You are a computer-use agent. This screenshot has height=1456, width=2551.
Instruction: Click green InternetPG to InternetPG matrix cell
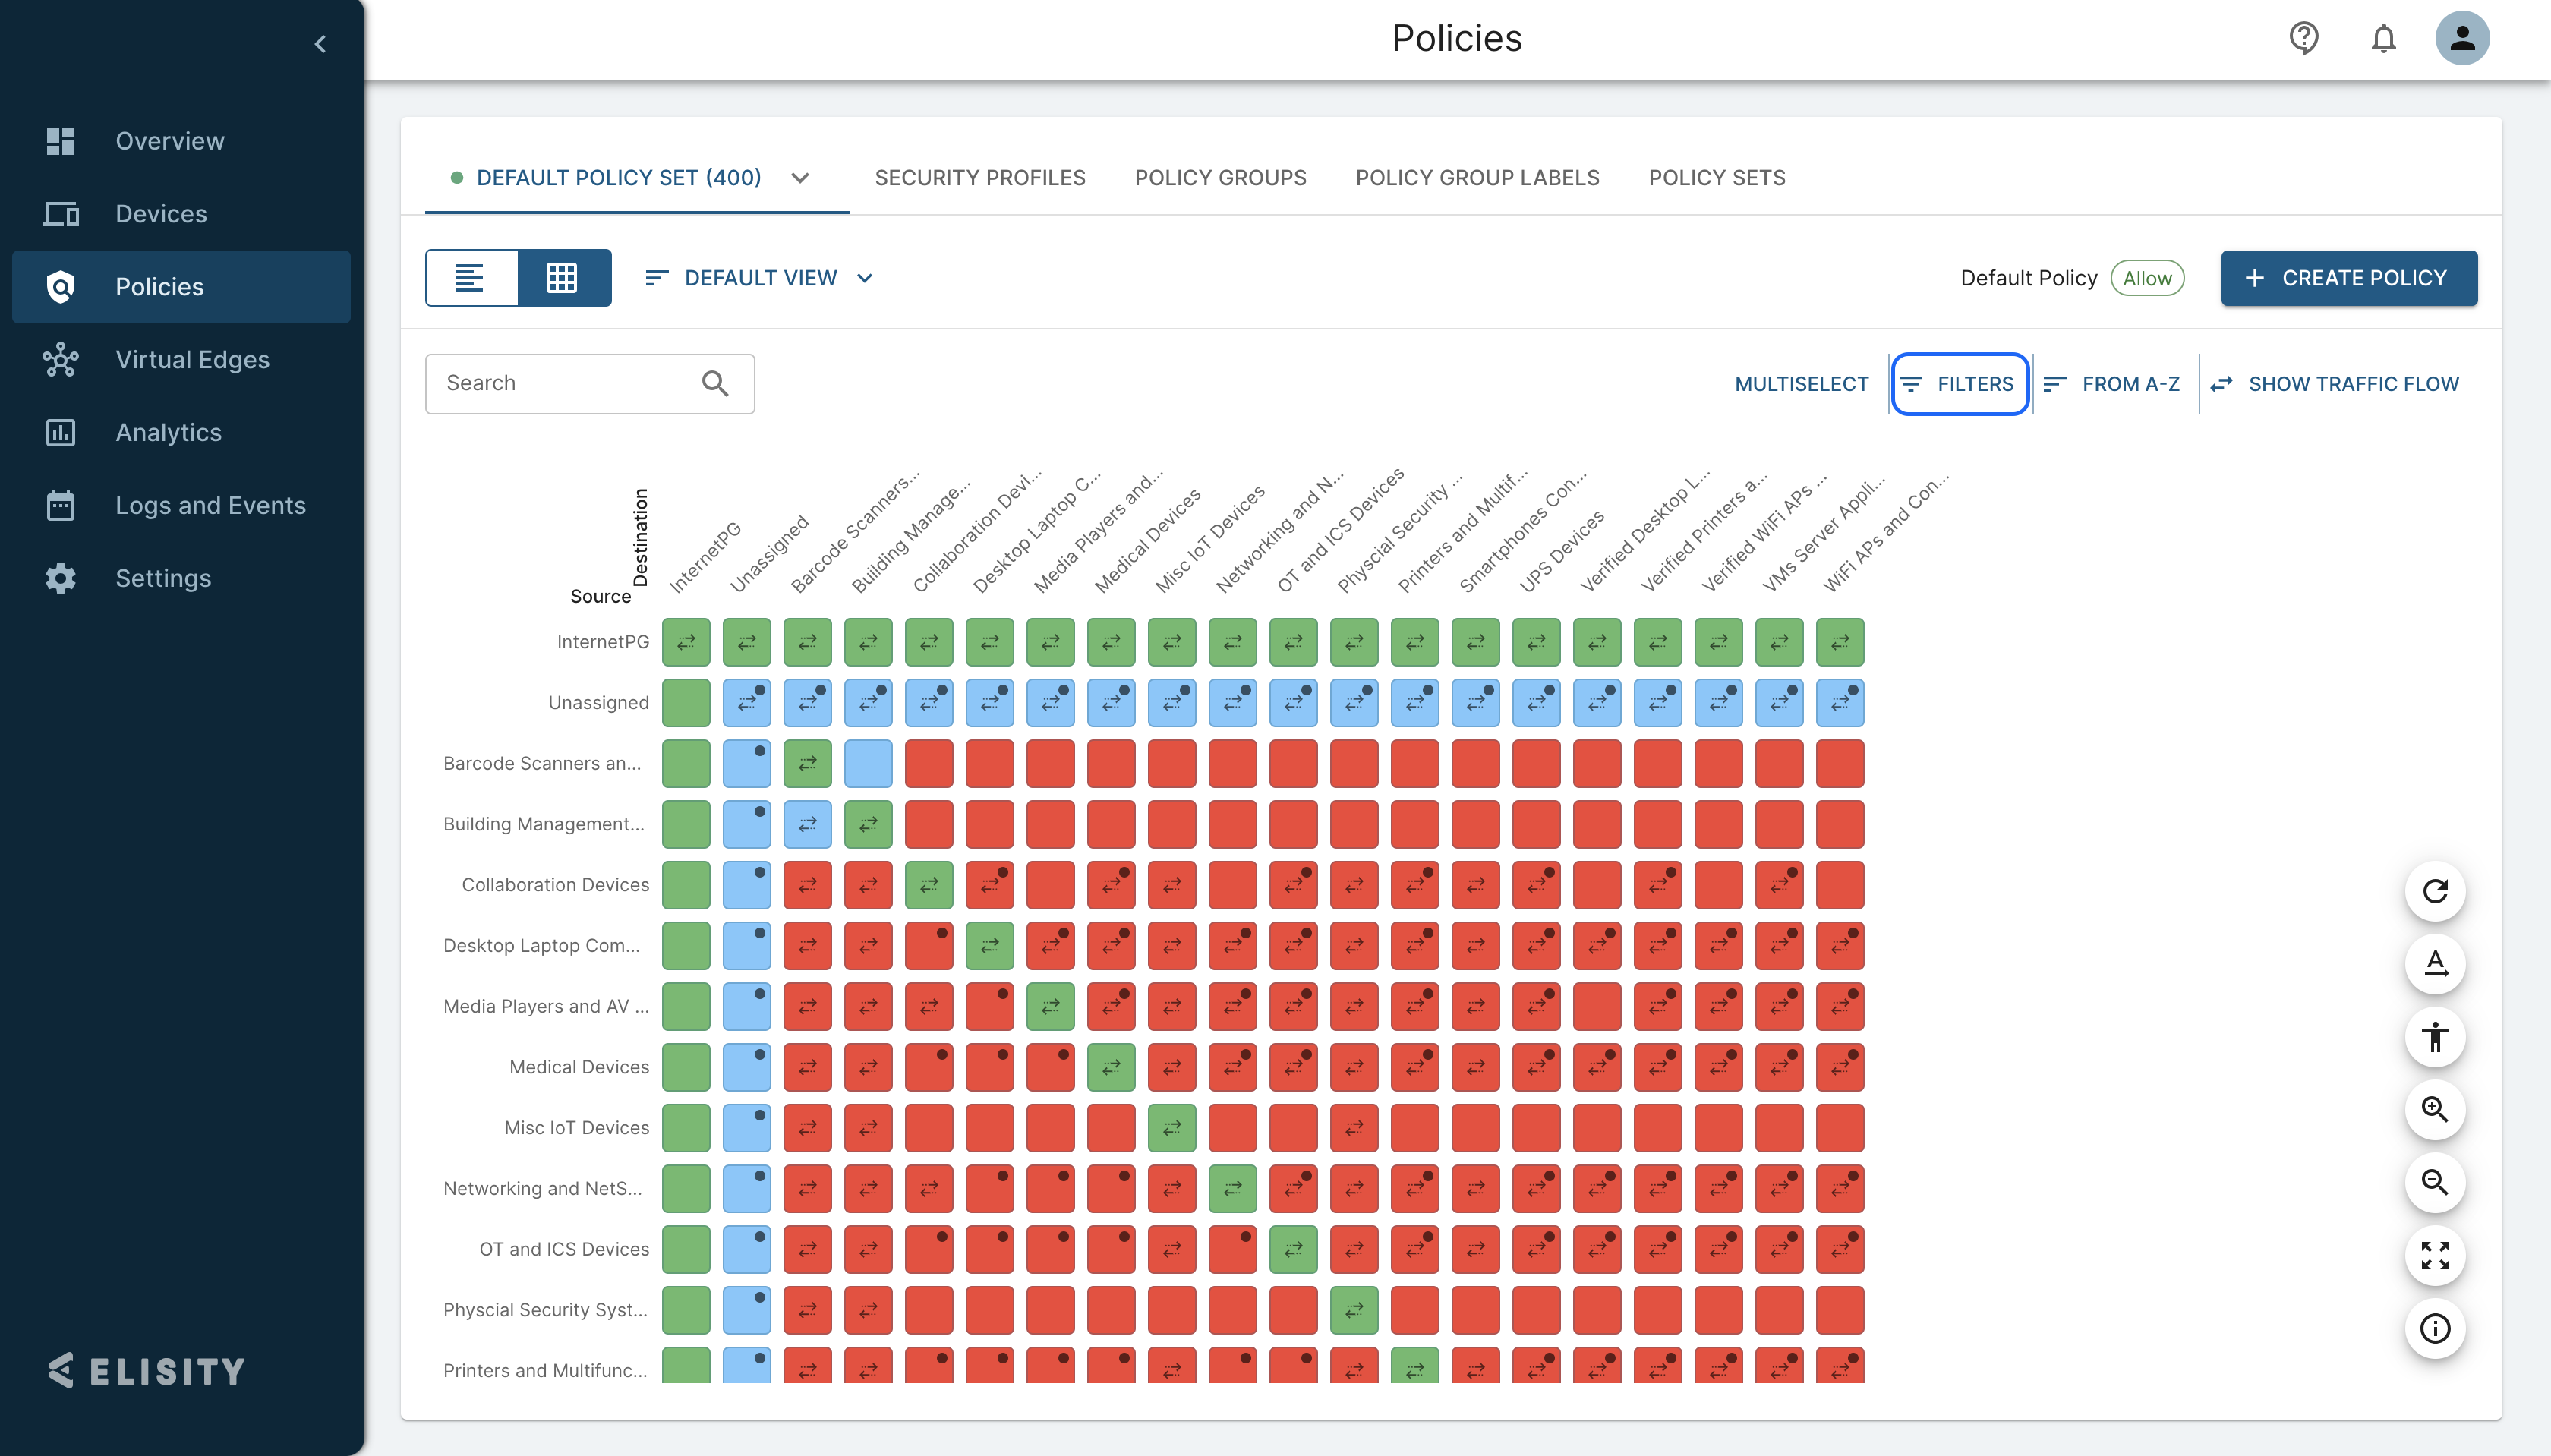click(686, 642)
